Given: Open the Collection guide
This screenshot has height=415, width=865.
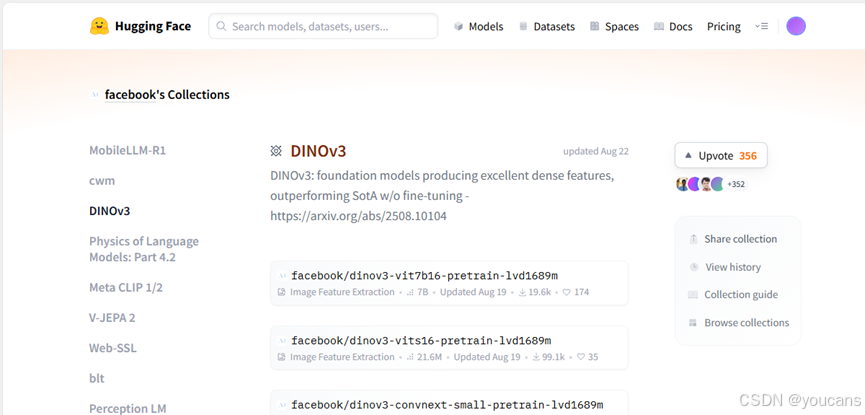Looking at the screenshot, I should (x=741, y=295).
